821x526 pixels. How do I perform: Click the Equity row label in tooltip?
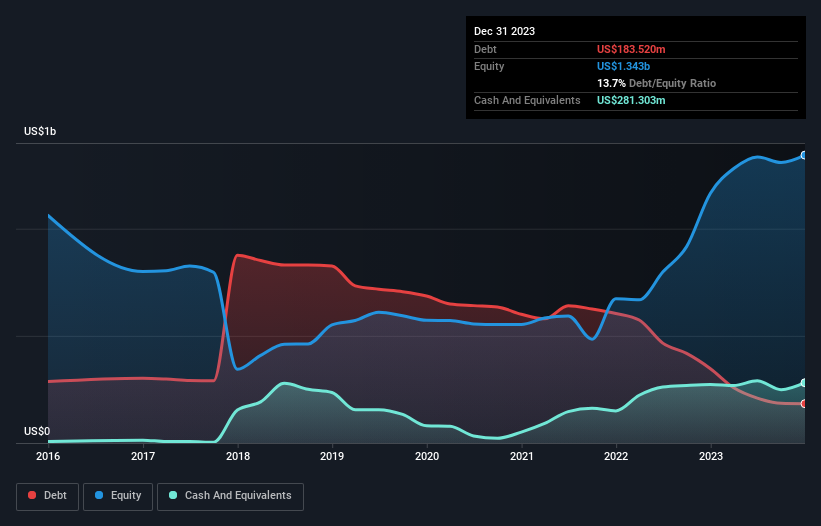pos(489,66)
